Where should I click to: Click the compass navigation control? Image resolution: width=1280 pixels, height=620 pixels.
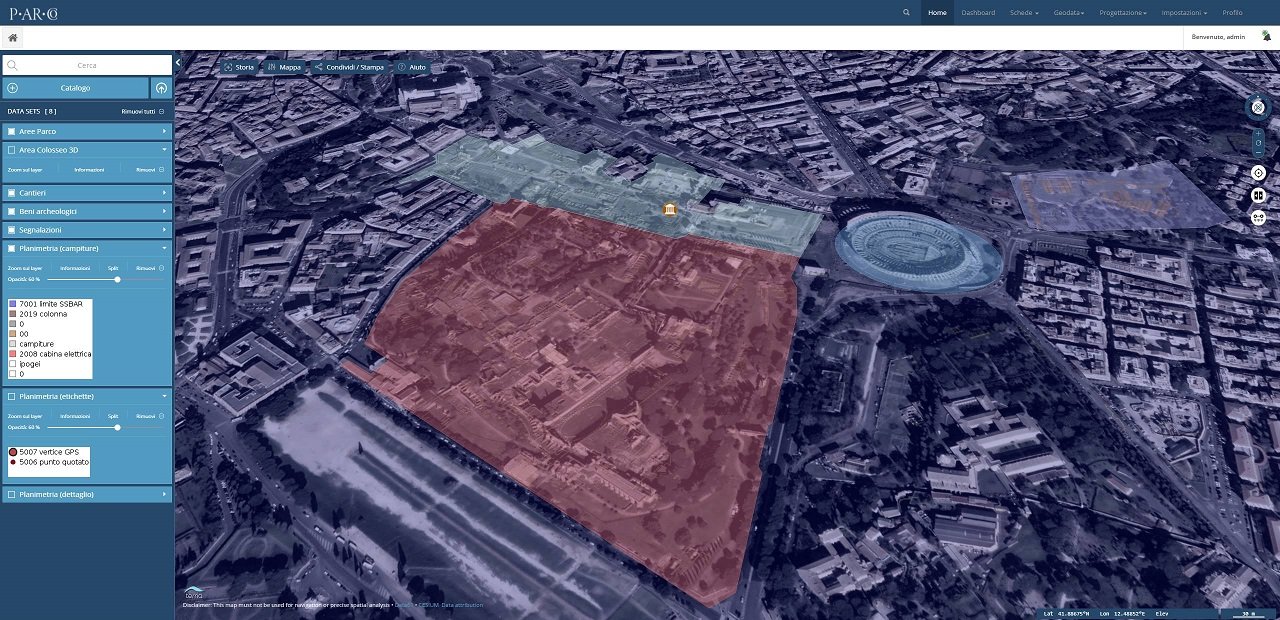pyautogui.click(x=1258, y=107)
